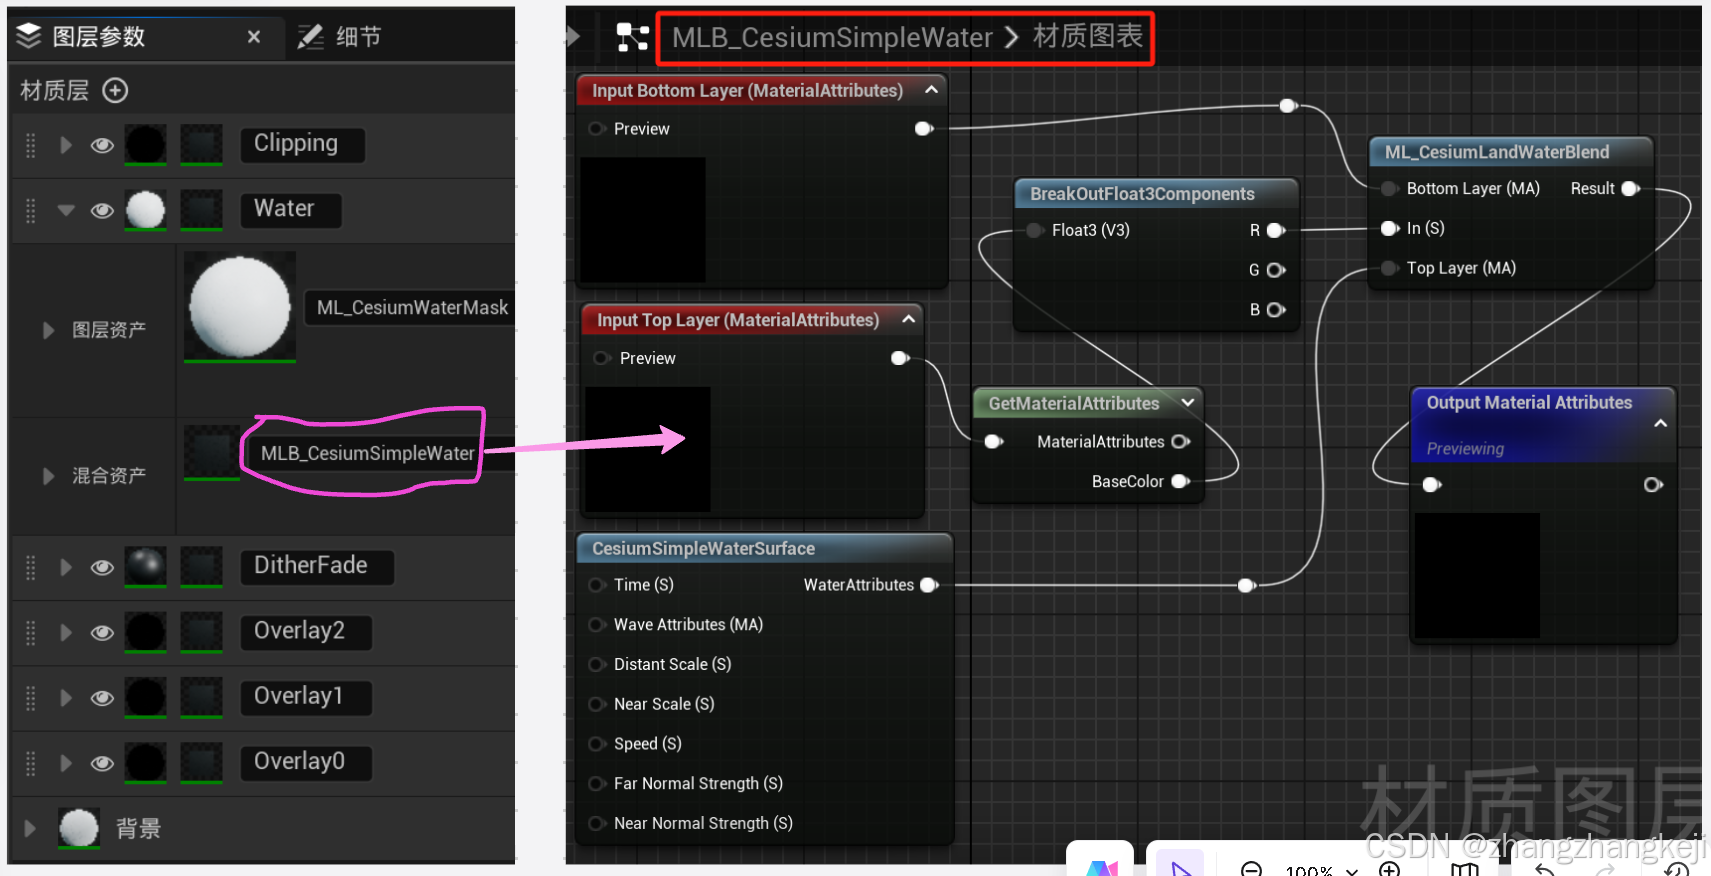Click the Bottom Layer (MA) input pin
The width and height of the screenshot is (1711, 876).
(1389, 189)
